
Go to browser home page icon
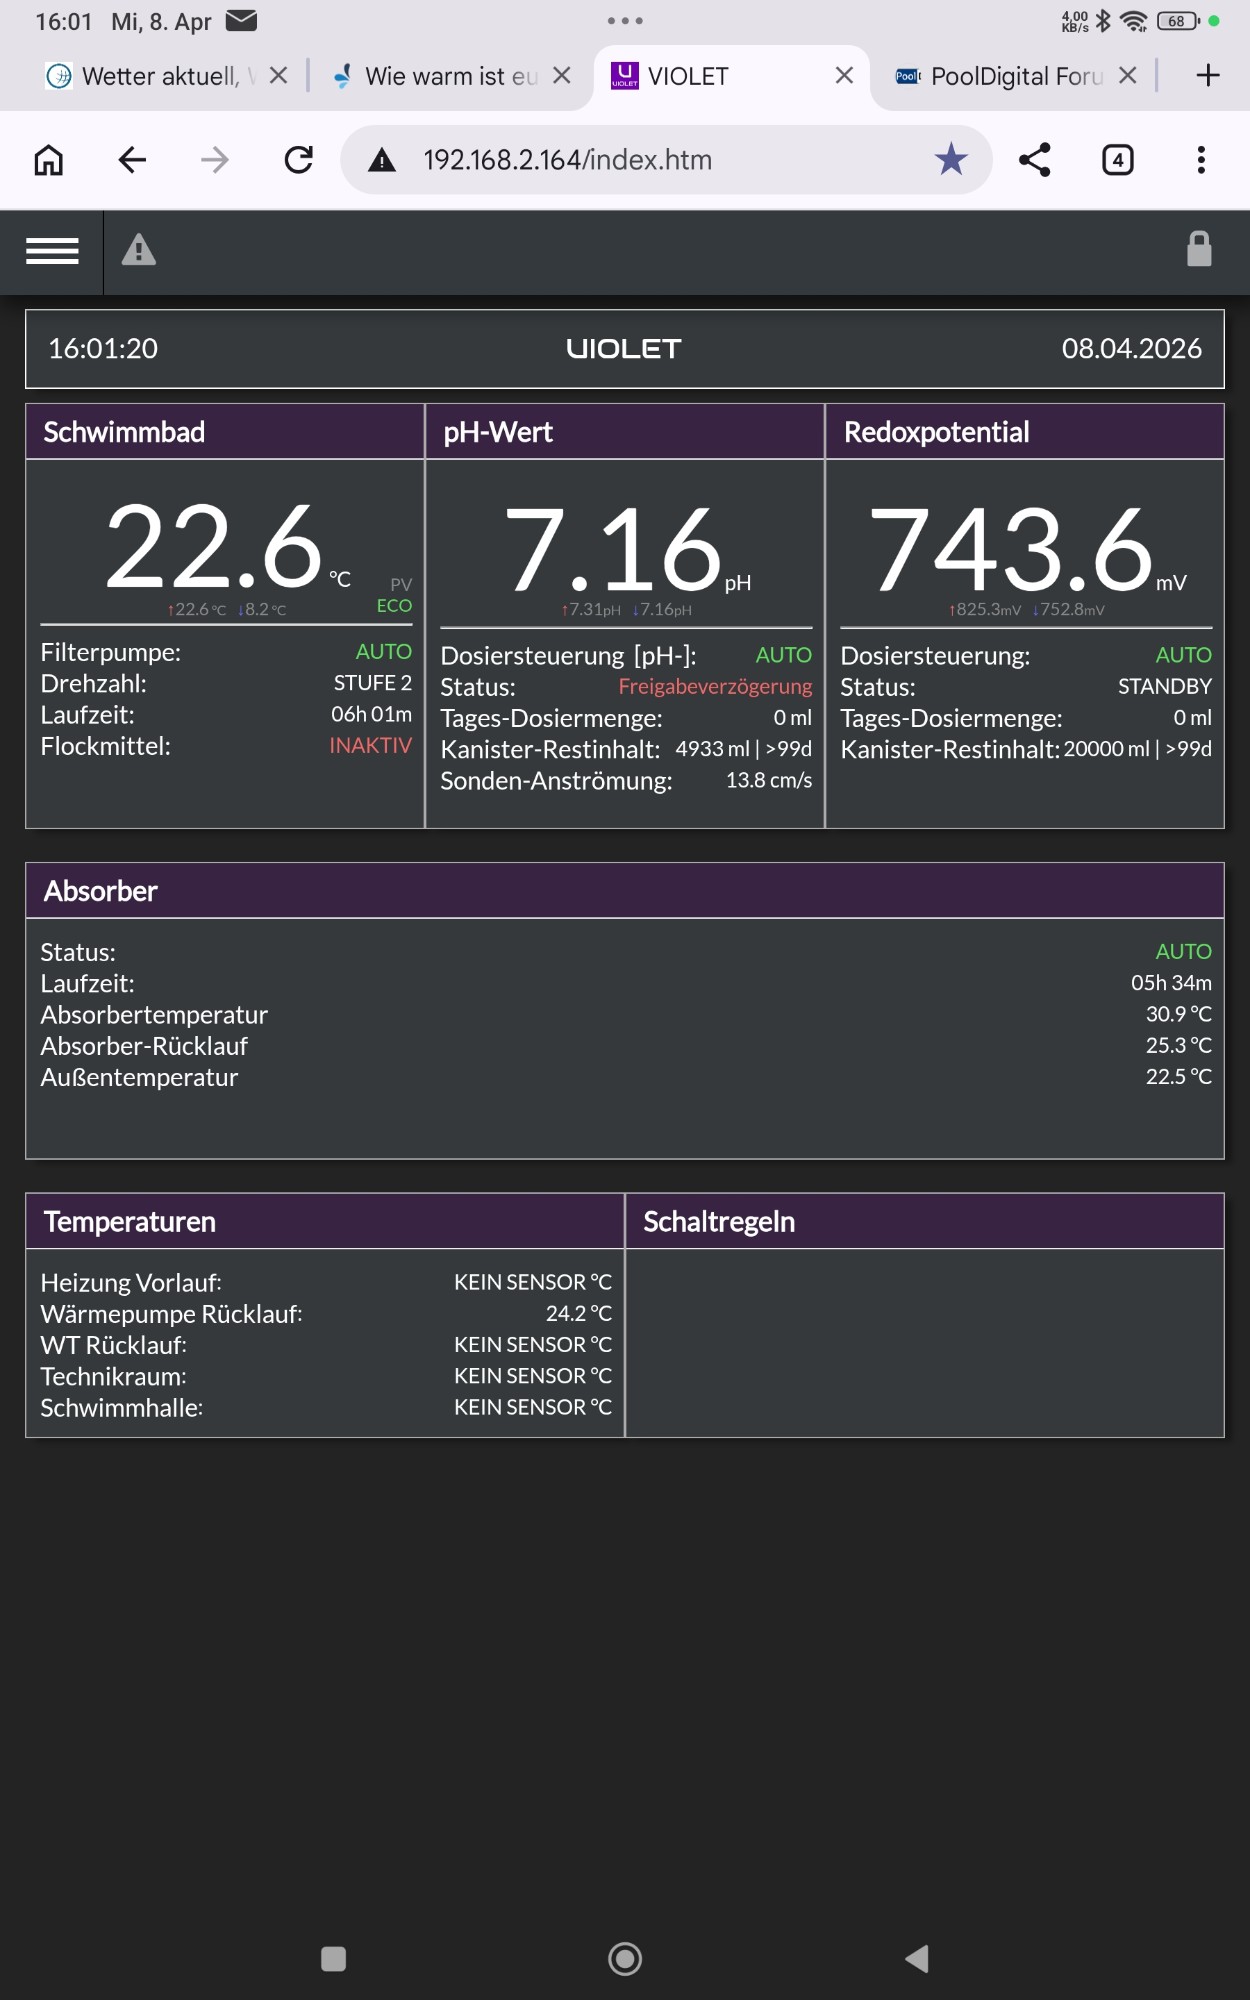[48, 159]
